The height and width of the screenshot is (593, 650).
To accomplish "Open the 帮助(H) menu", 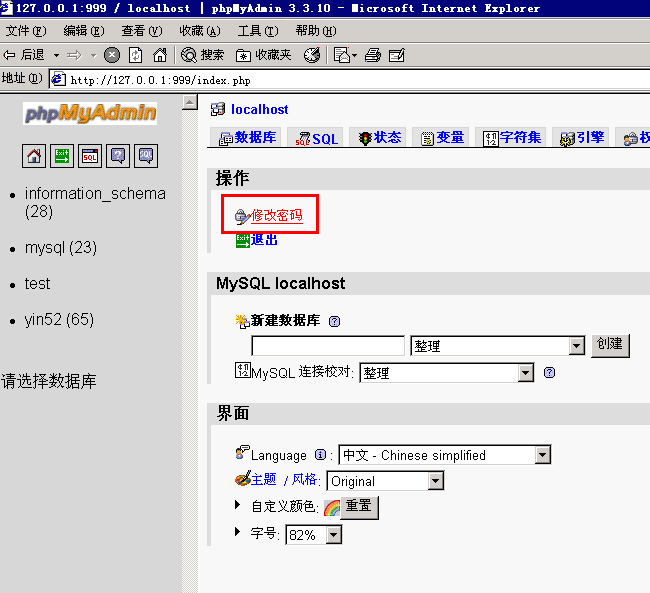I will click(316, 31).
